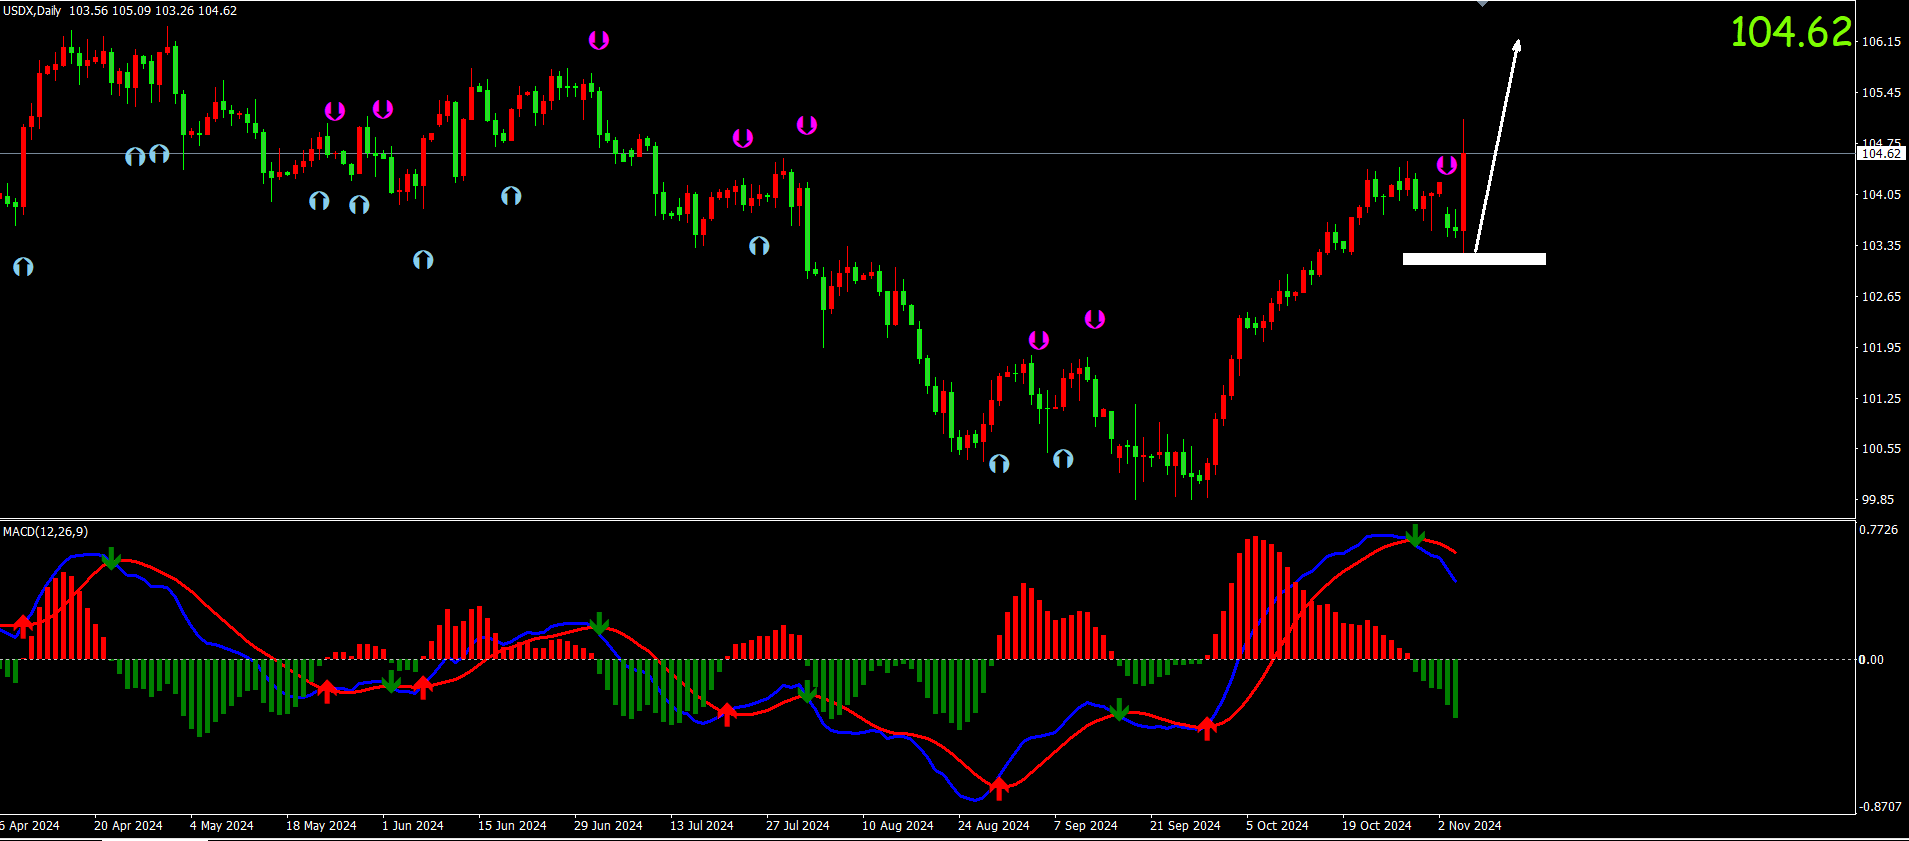Click the green arrow at MACD's October peak
Viewport: 1909px width, 841px height.
1415,536
